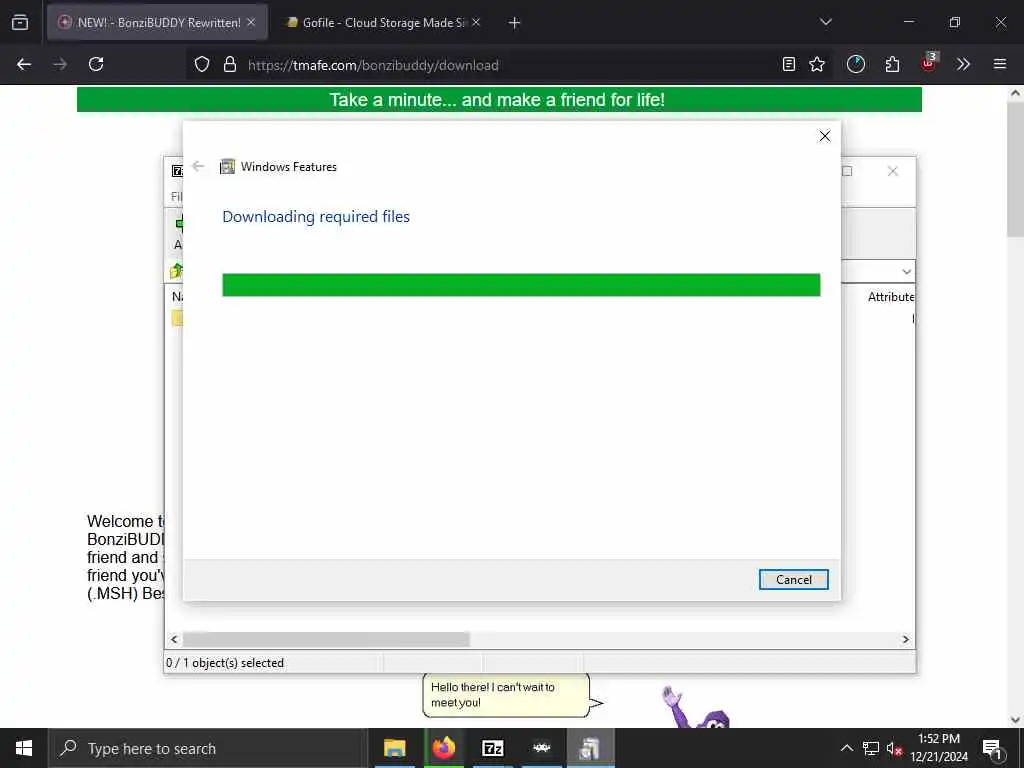Close the BonziBUDDY Rewritten tab

pos(251,22)
